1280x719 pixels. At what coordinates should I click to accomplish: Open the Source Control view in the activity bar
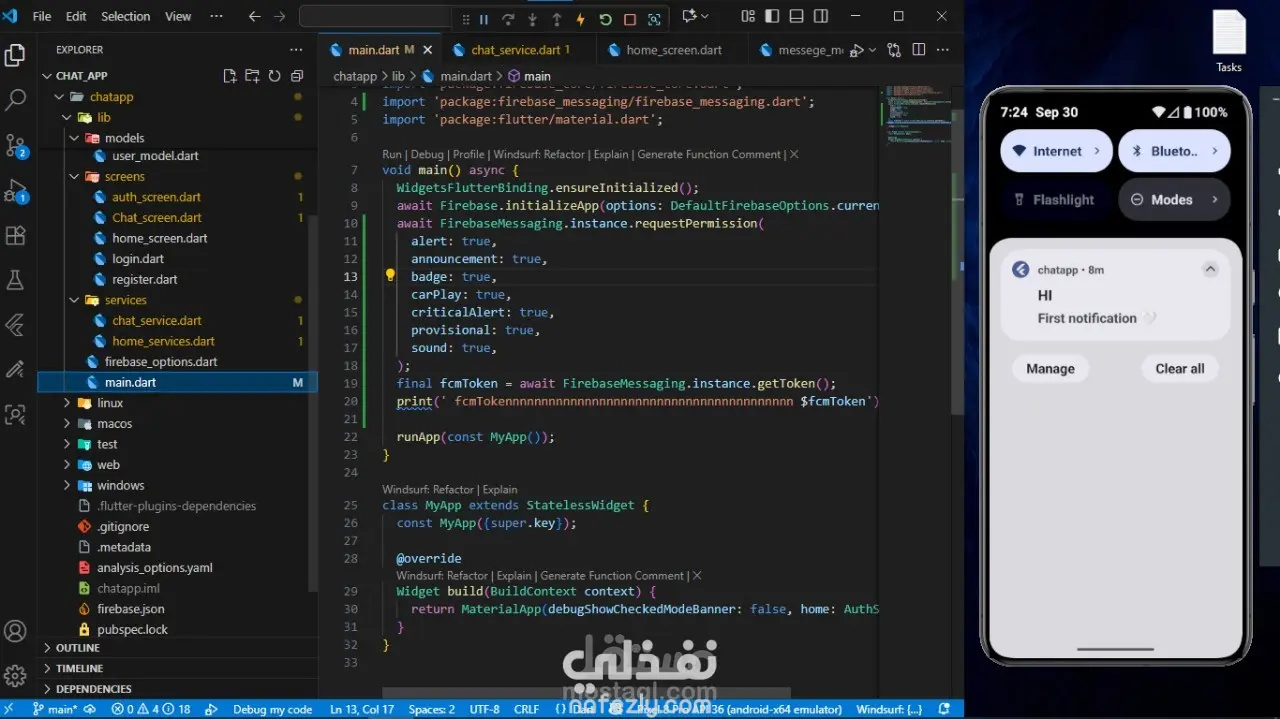(x=15, y=146)
